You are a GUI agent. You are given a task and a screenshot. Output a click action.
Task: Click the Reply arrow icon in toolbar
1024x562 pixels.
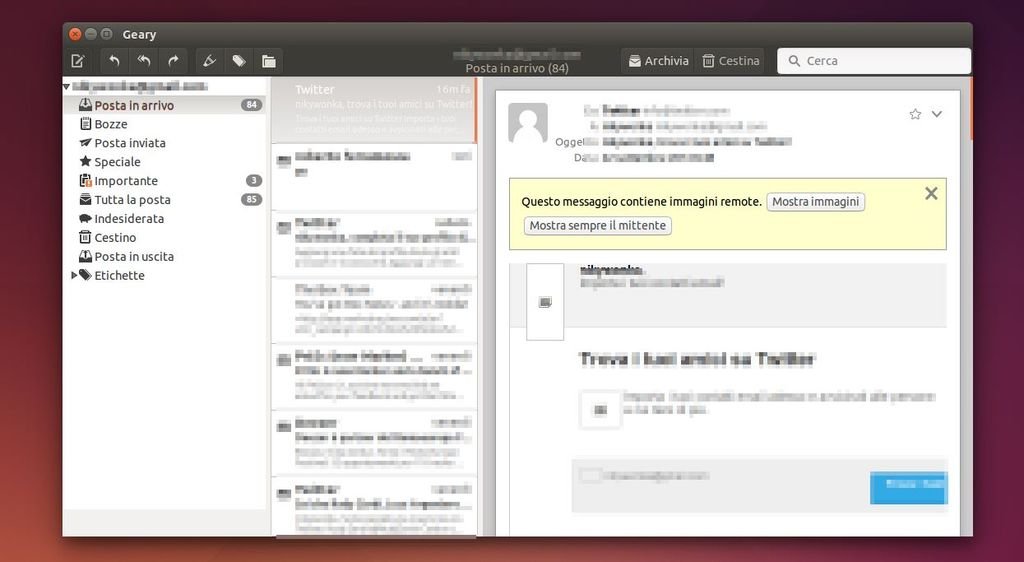(x=114, y=61)
